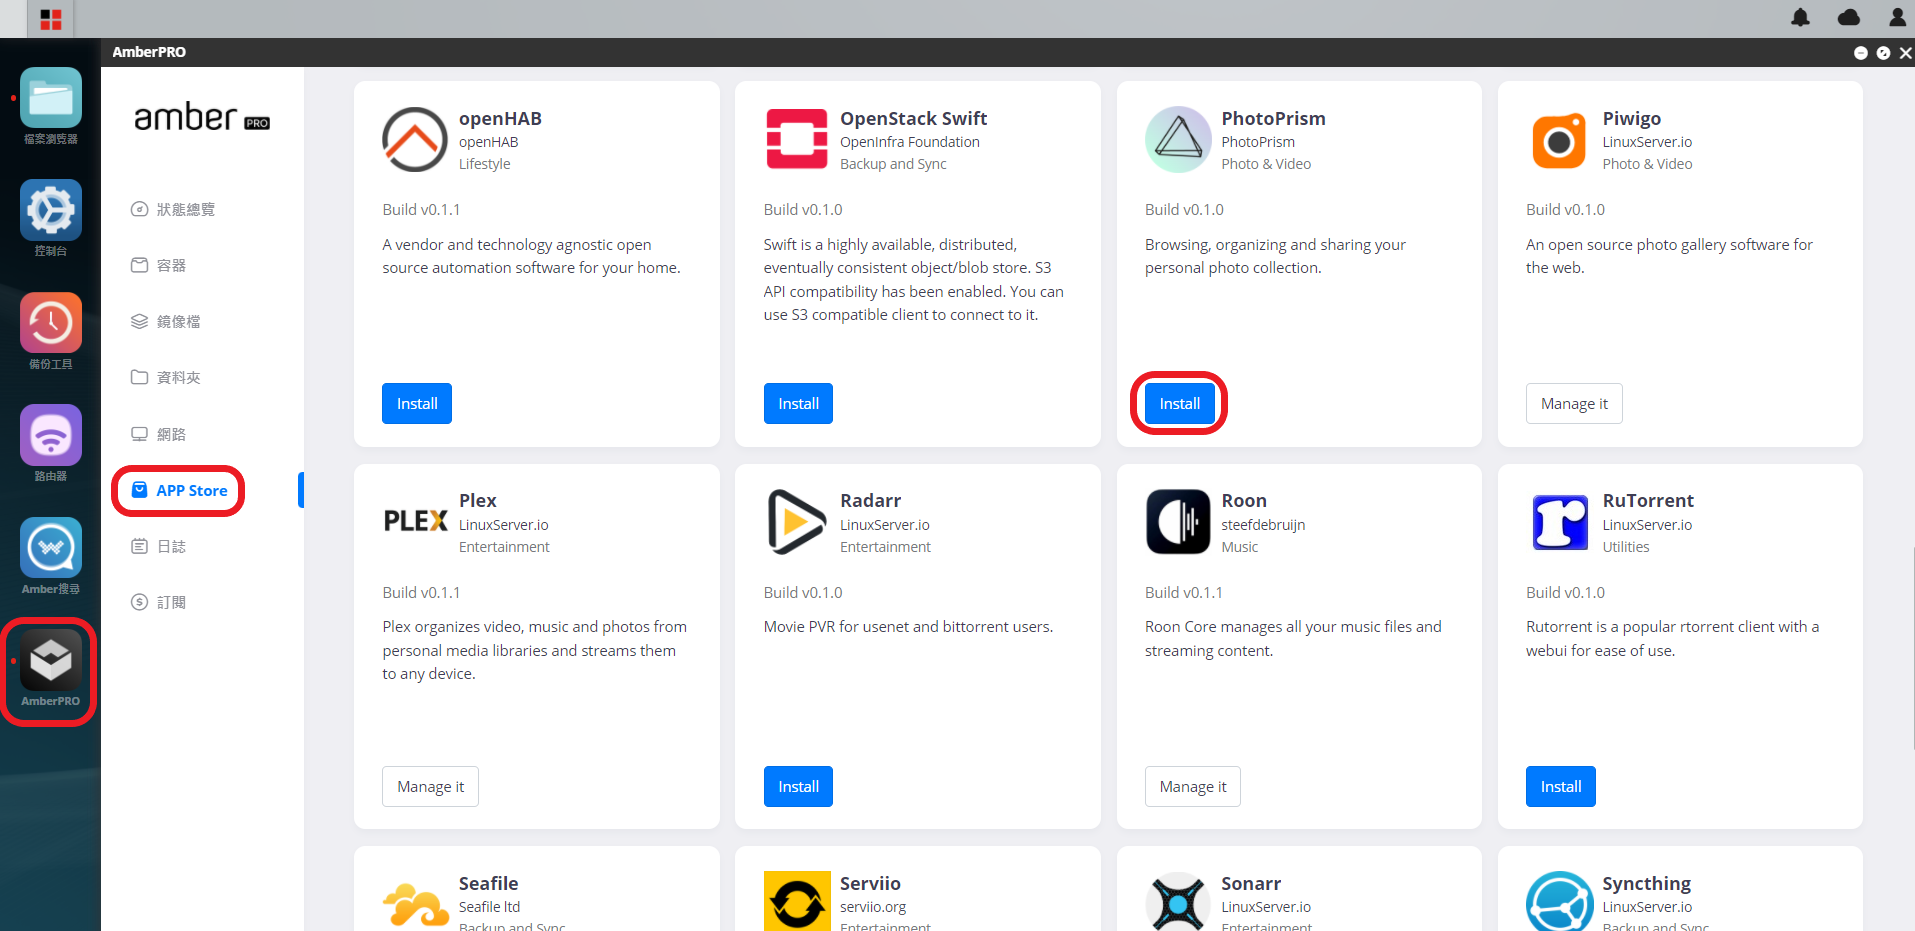The height and width of the screenshot is (931, 1915).
Task: Click 'Build v0.1.1' under Roon
Action: coord(1184,593)
